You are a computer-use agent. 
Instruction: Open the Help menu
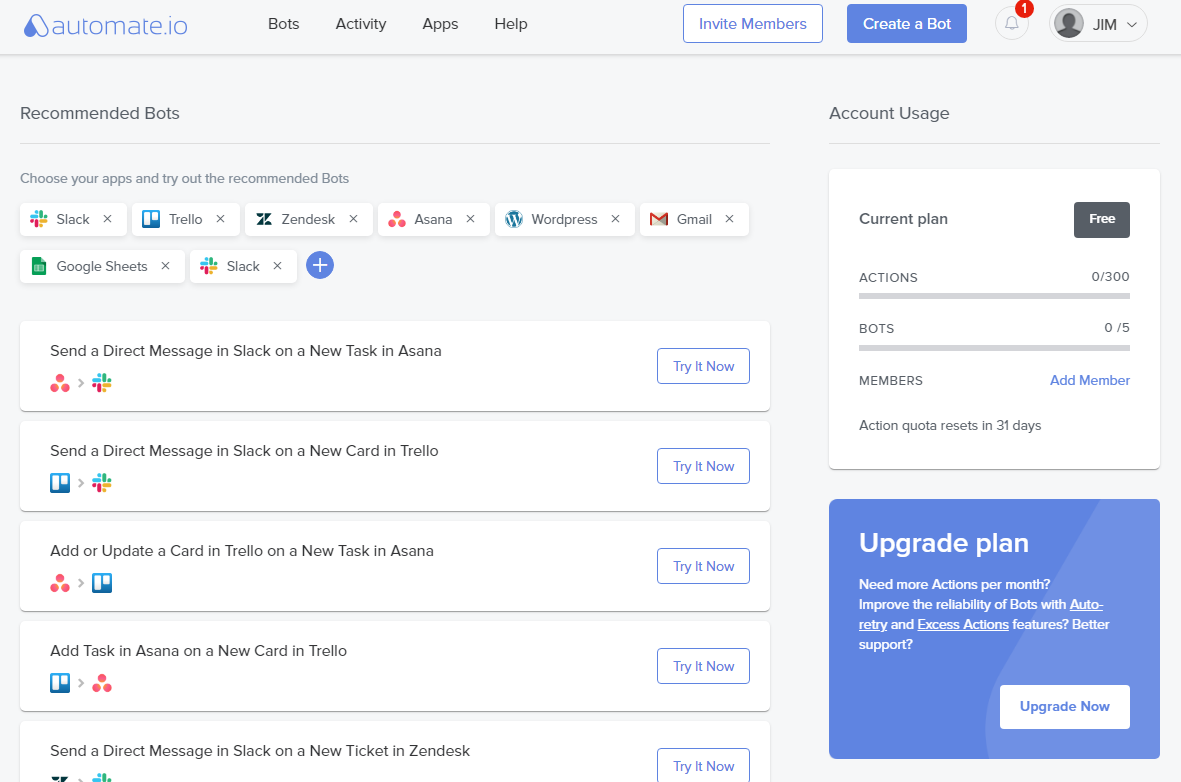click(511, 24)
